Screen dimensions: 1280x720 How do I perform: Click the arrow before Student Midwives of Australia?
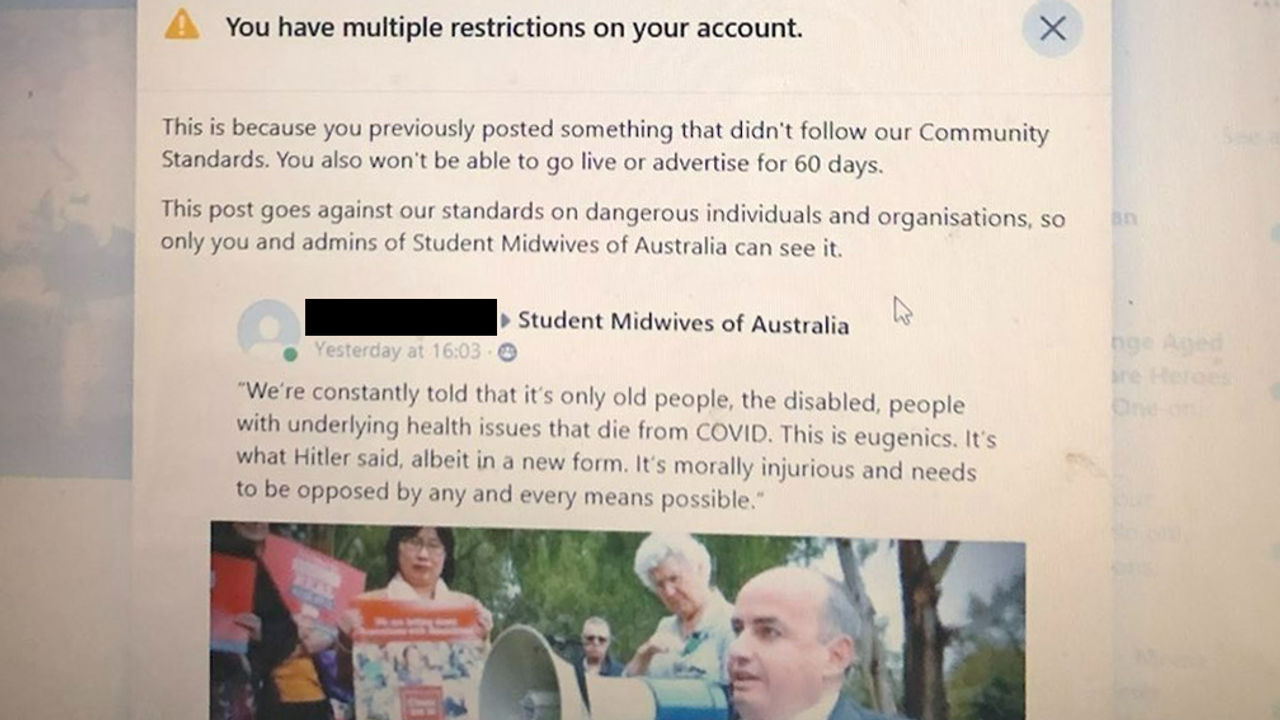tap(506, 321)
